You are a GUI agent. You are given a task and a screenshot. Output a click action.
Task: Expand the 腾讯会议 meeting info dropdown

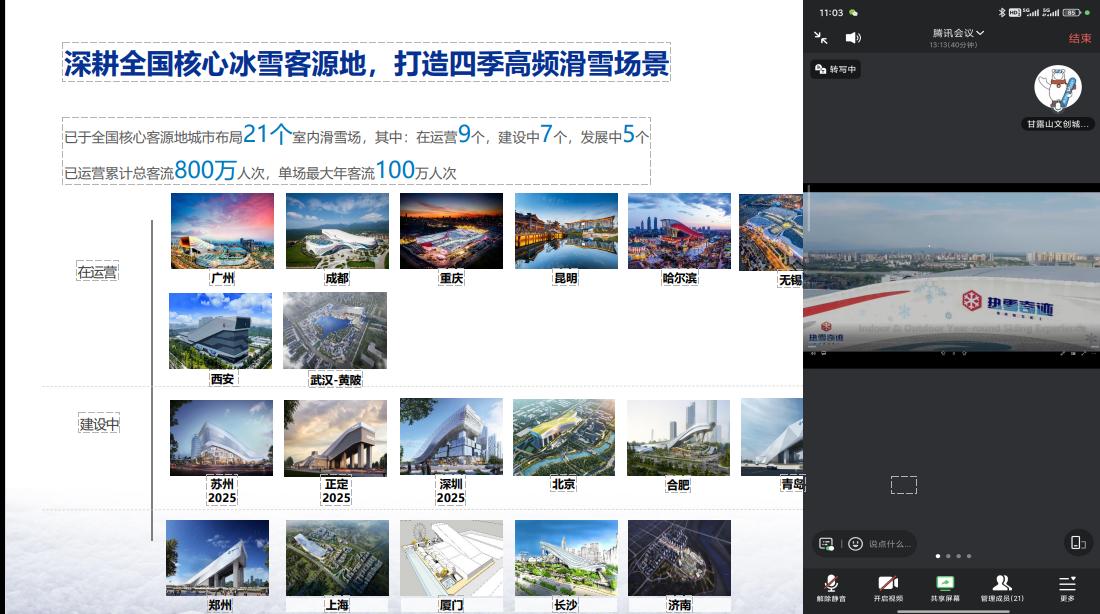tap(957, 33)
